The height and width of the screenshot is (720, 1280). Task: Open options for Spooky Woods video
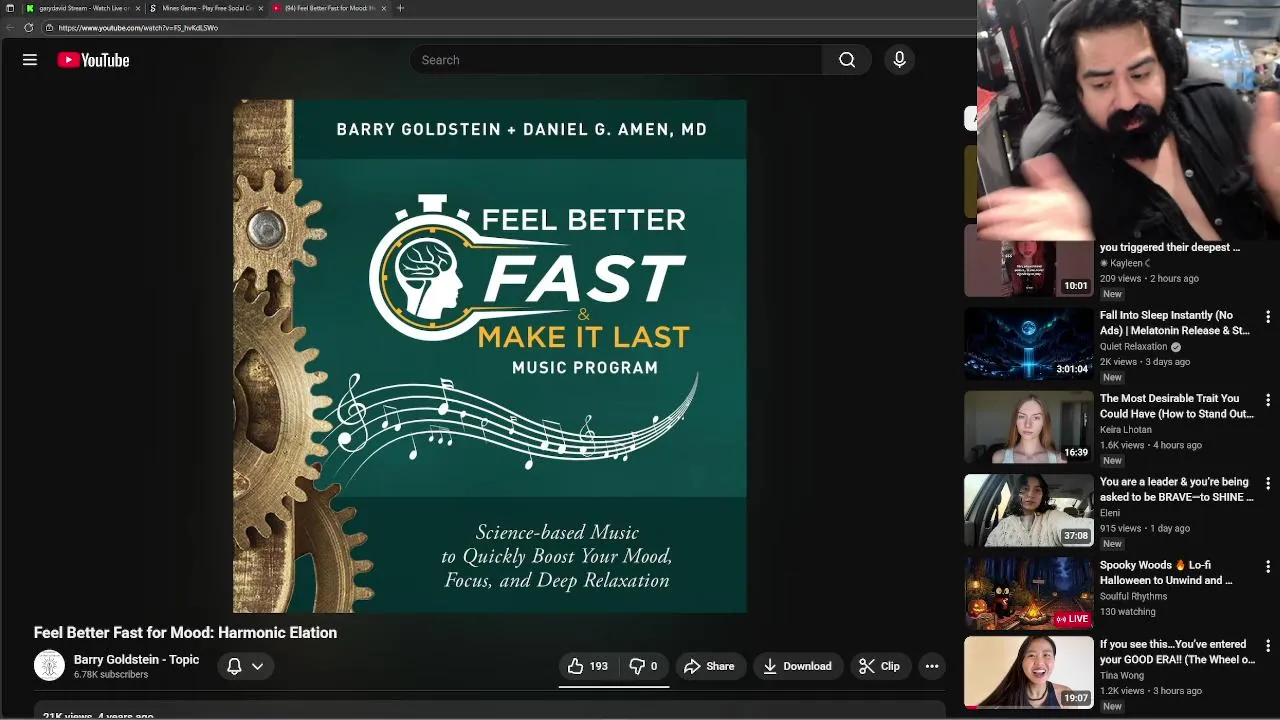point(1268,566)
